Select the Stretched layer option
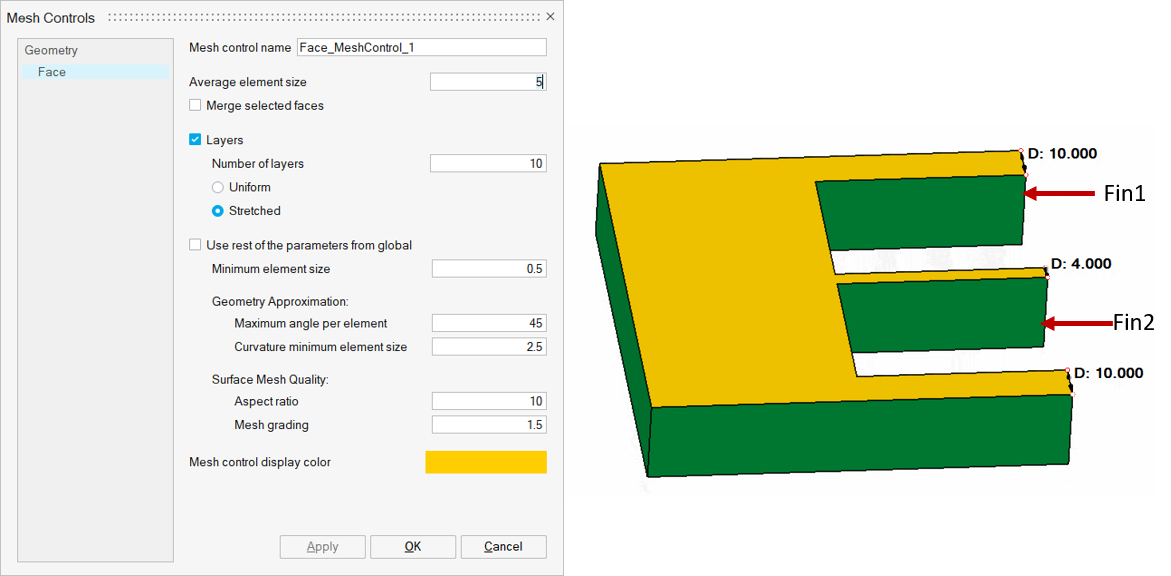 (x=218, y=211)
